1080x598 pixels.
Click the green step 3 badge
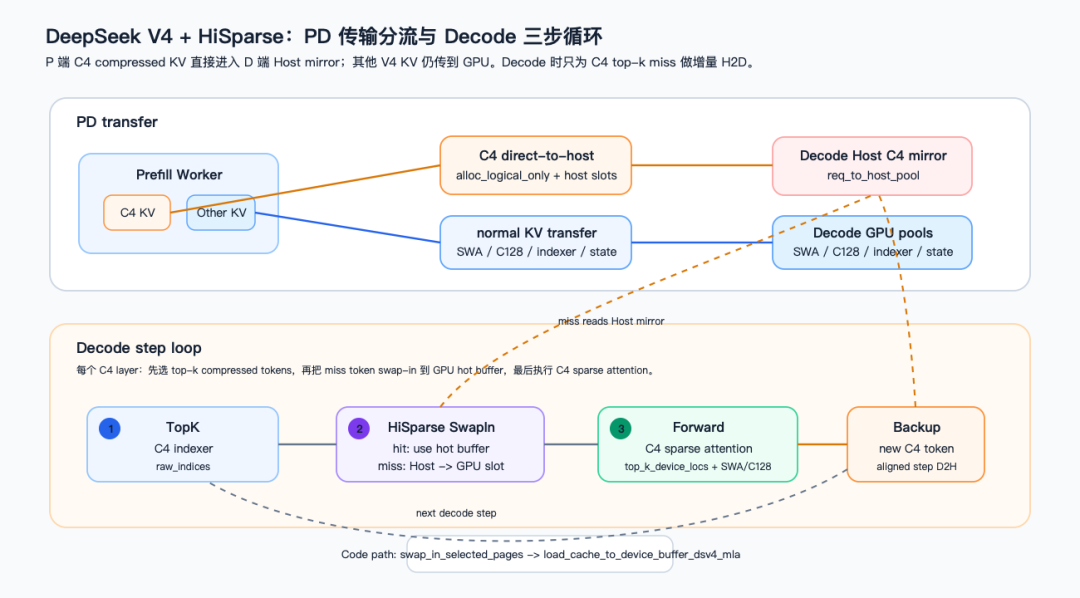(621, 429)
